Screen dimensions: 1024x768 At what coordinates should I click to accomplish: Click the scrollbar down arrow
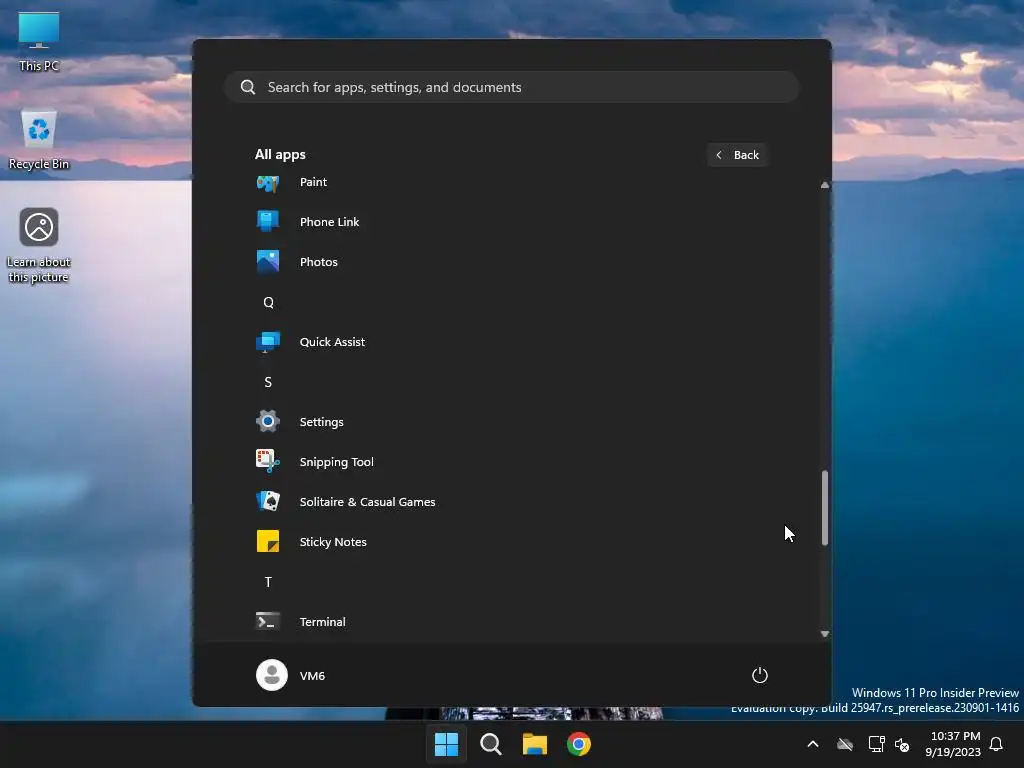tap(825, 634)
